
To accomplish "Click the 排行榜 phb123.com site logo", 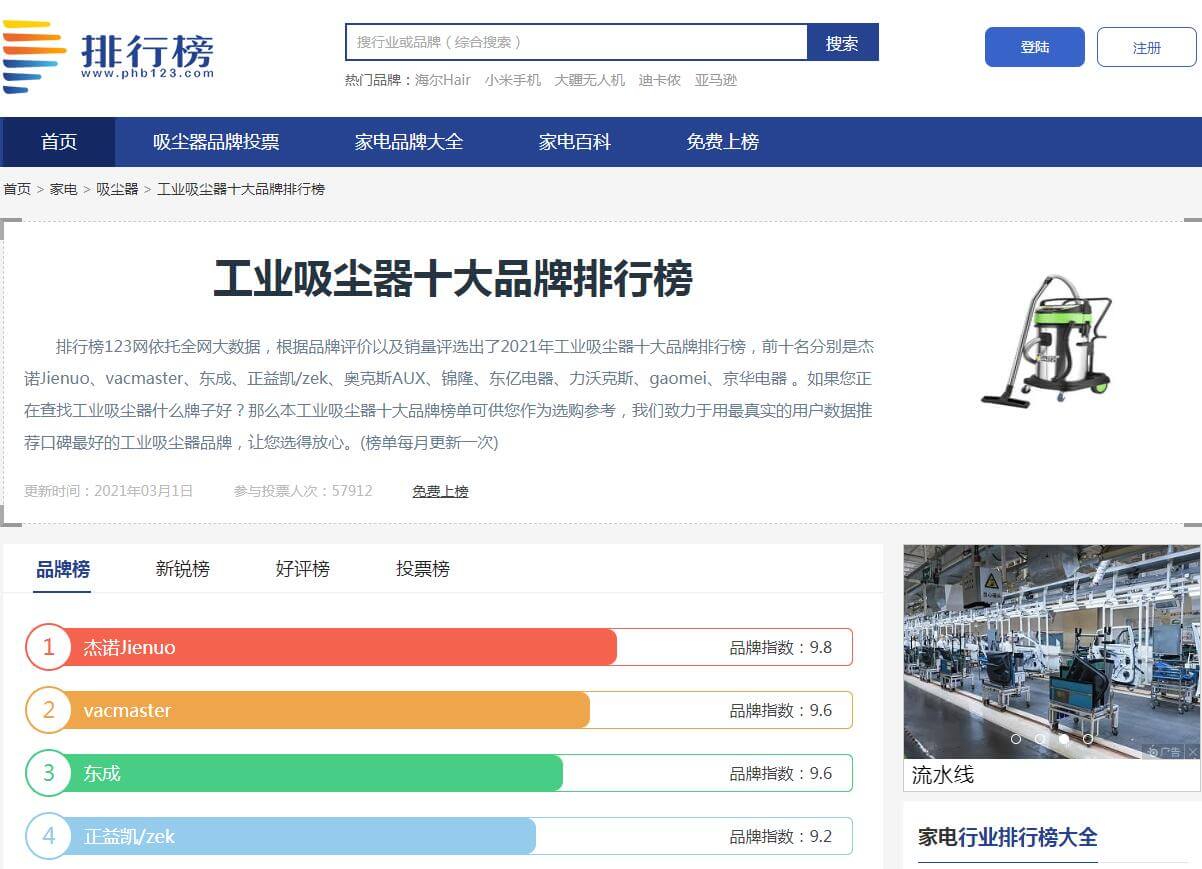I will click(x=108, y=56).
